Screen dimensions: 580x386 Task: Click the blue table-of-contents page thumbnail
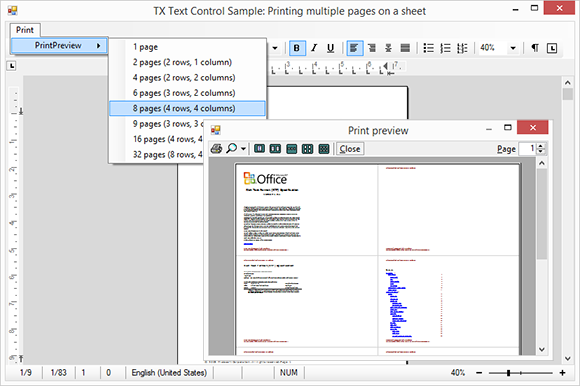click(448, 301)
